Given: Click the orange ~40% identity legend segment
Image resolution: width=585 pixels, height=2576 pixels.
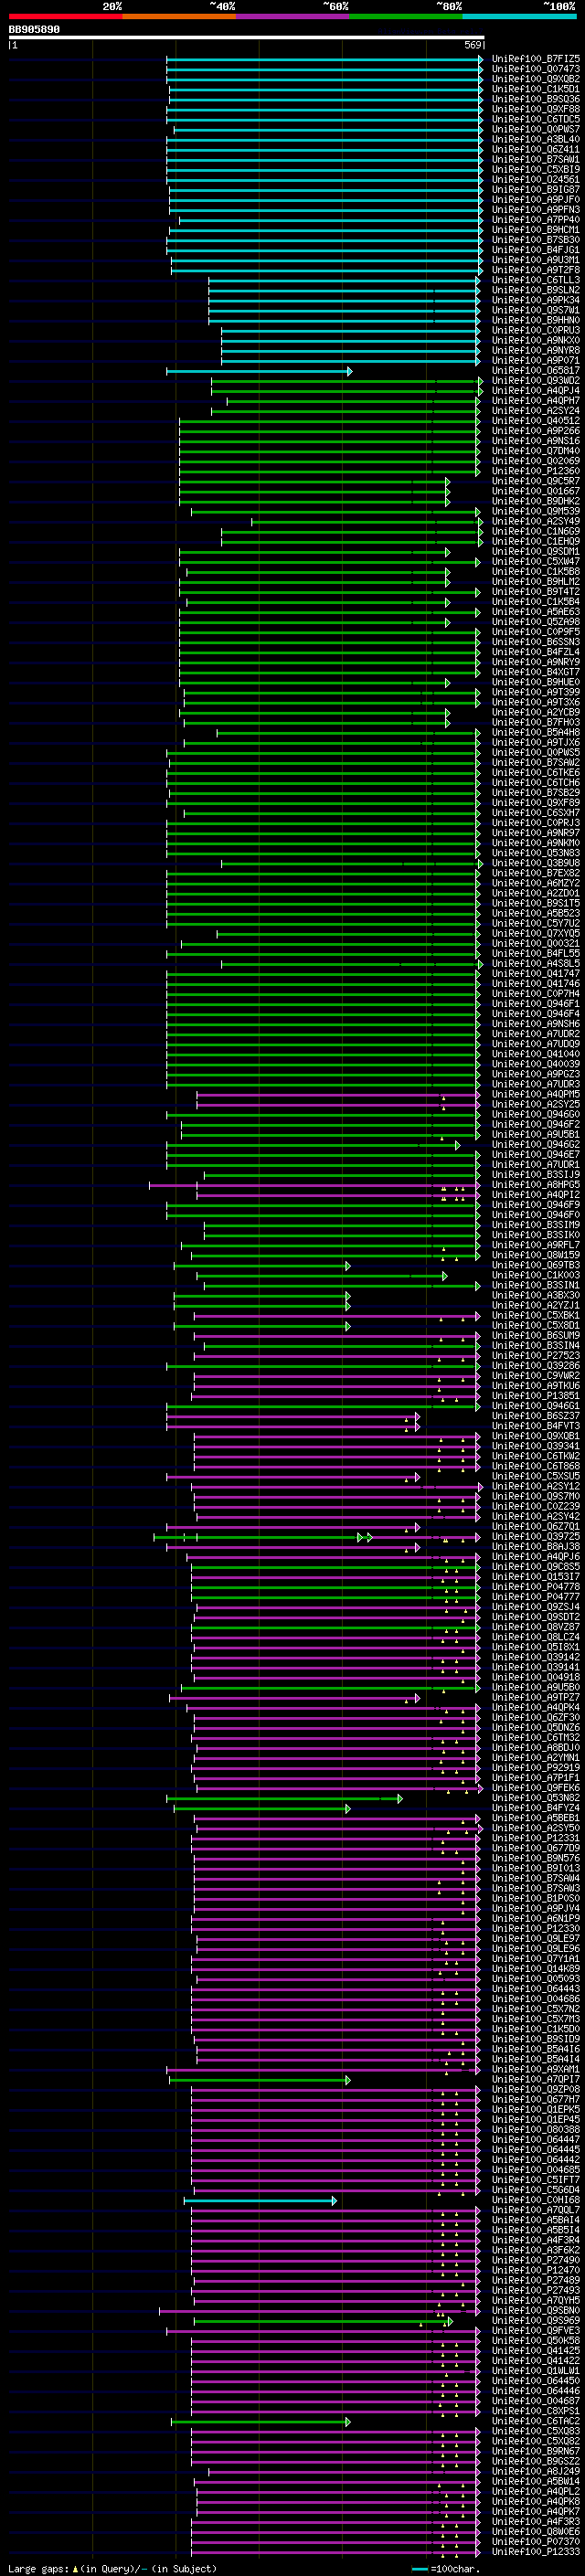Looking at the screenshot, I should [179, 16].
